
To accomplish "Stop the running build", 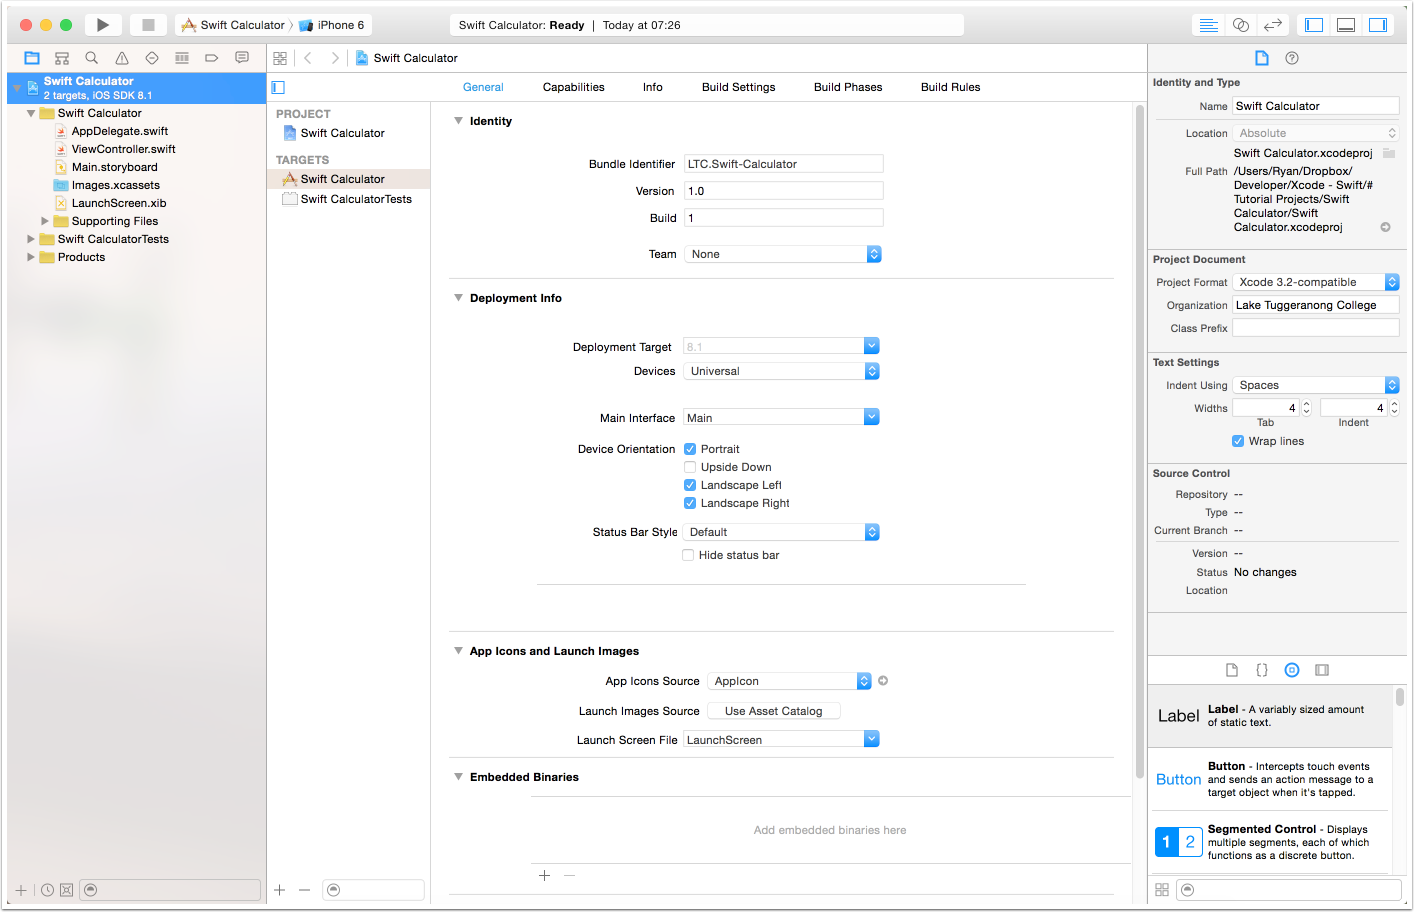I will [148, 25].
